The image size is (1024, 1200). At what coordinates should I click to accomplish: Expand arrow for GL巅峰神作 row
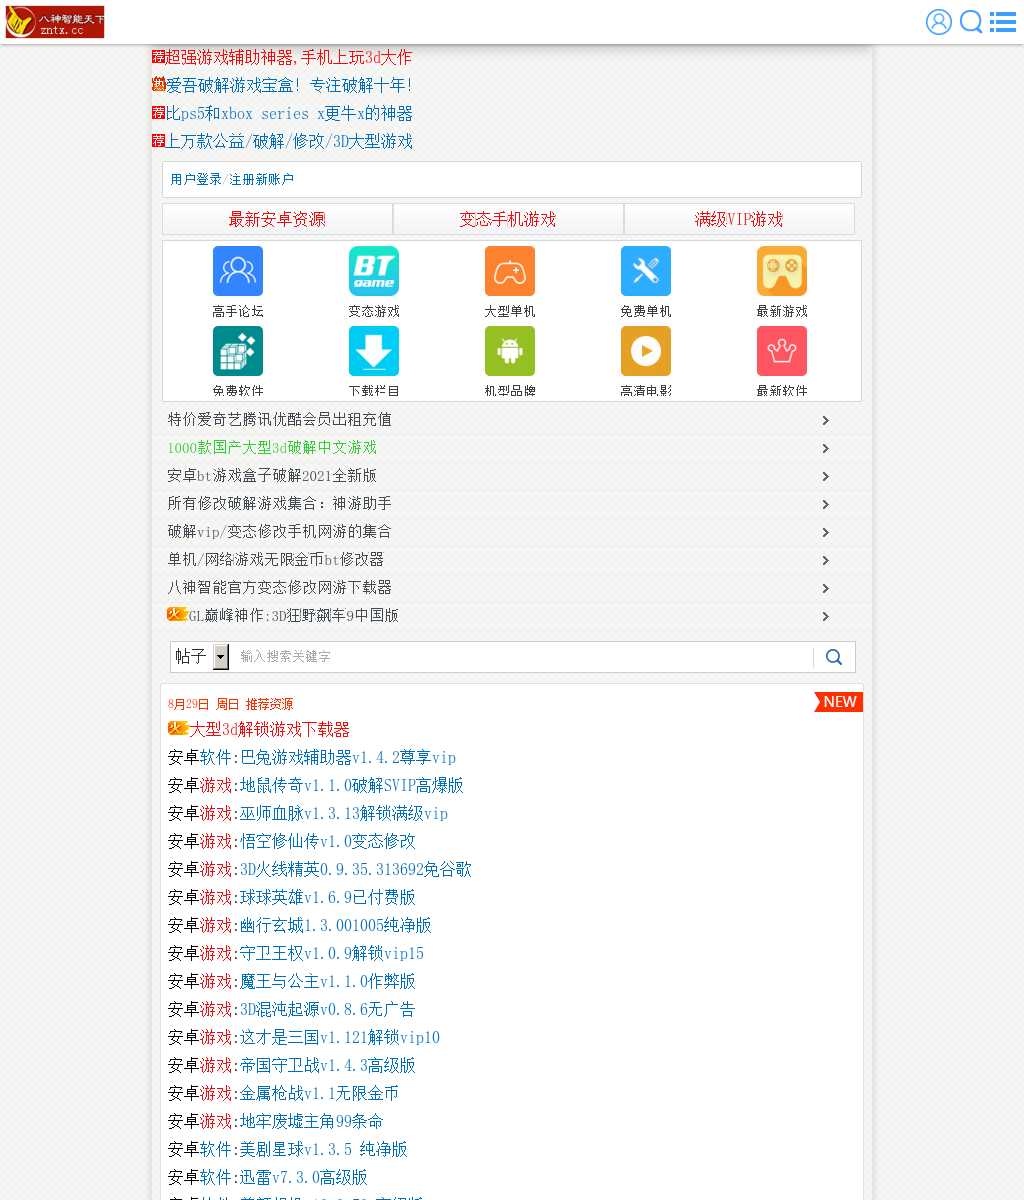[826, 616]
